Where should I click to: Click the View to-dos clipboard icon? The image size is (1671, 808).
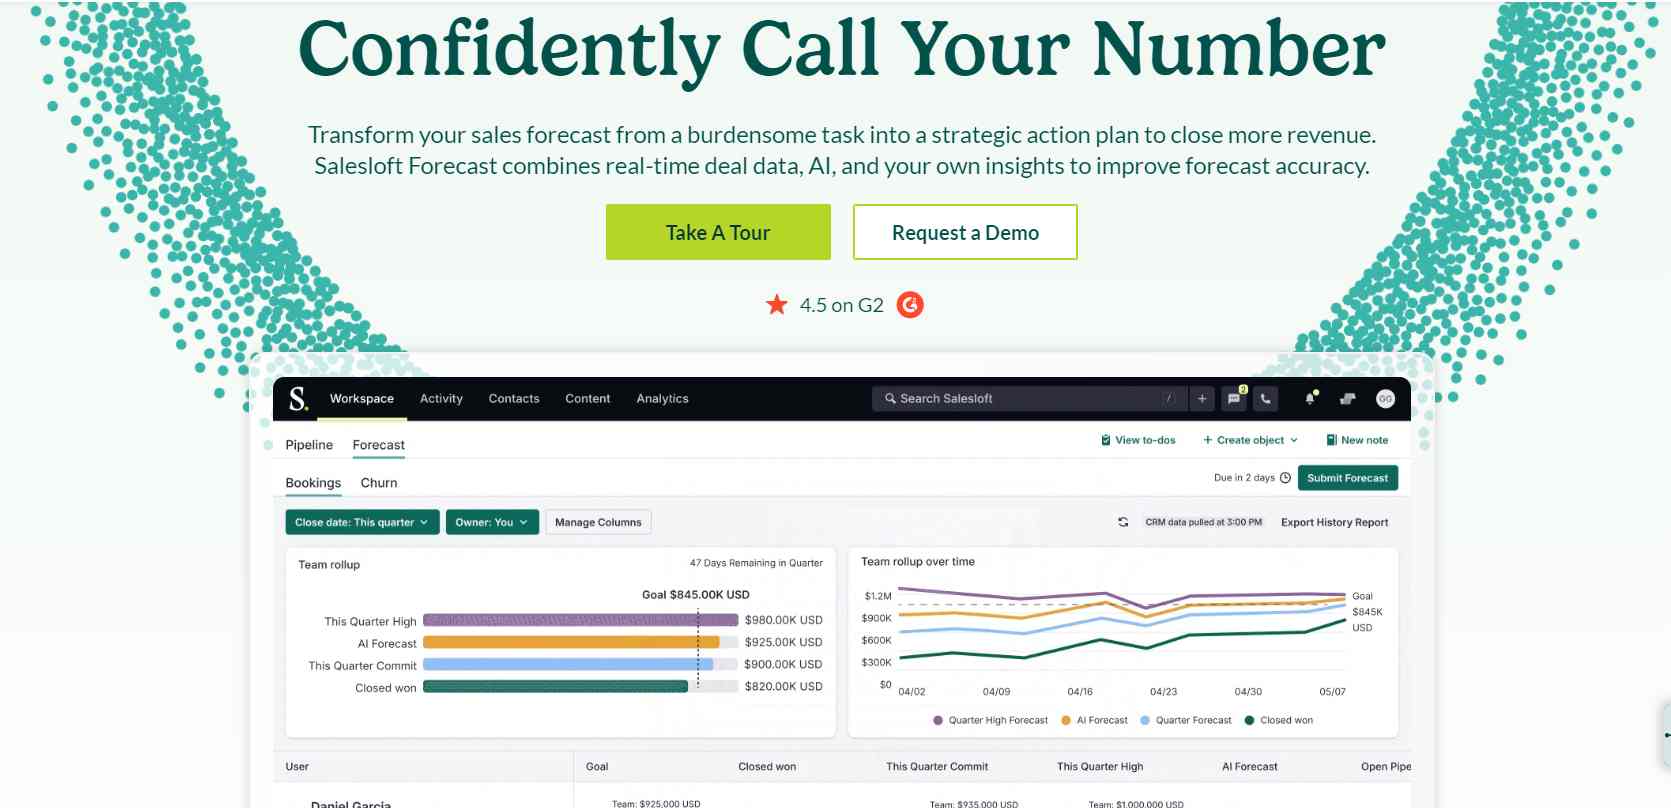pos(1106,440)
